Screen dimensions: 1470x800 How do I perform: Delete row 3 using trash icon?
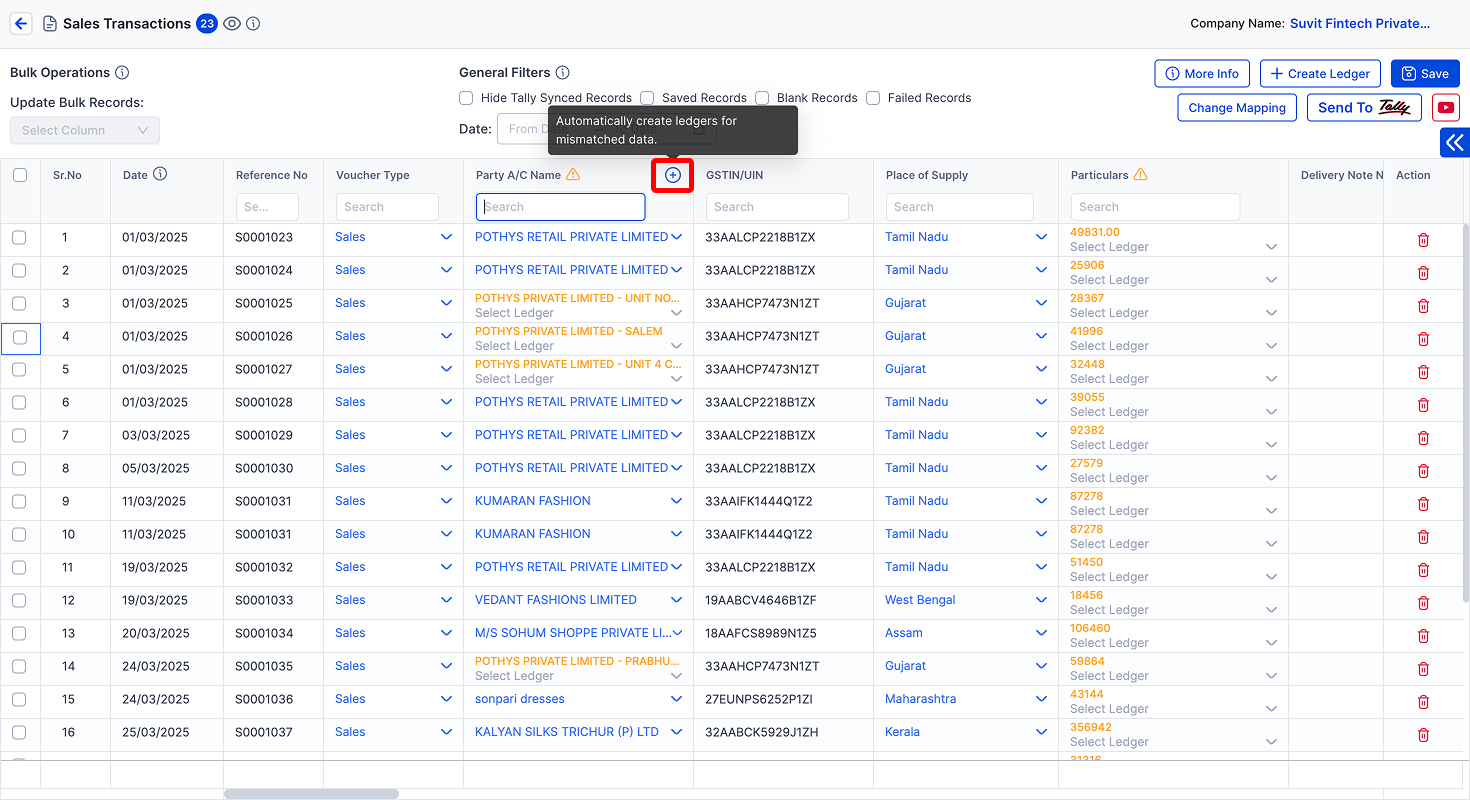coord(1424,306)
